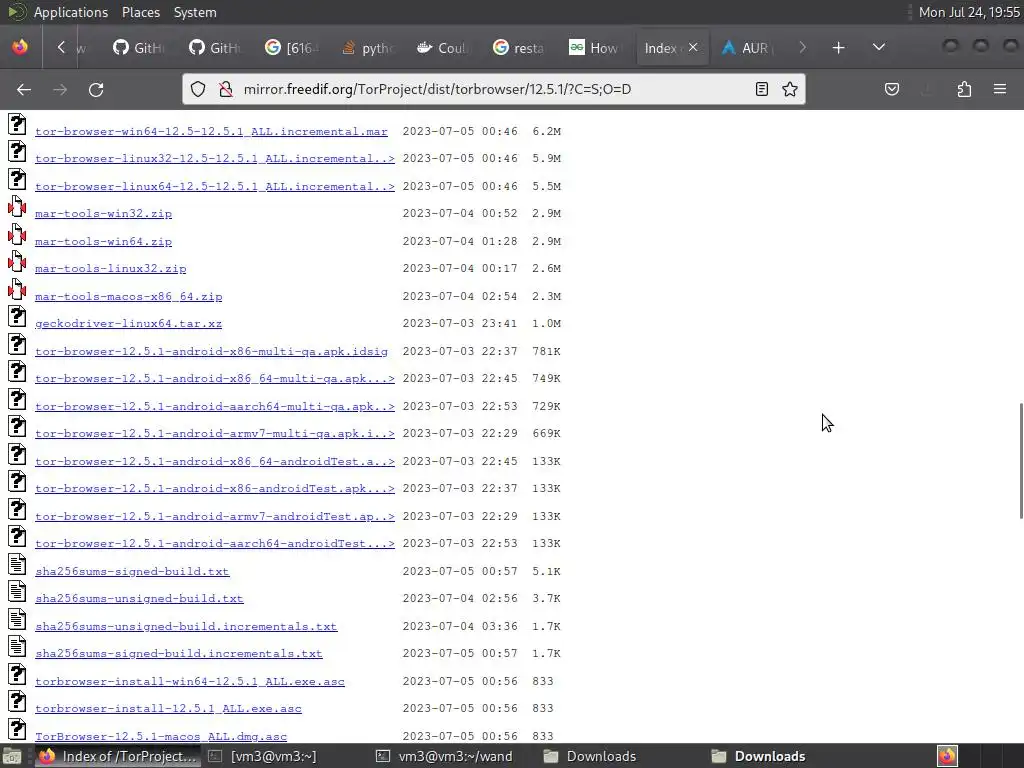Open the geckodriver-linux64.tar.xz link
The width and height of the screenshot is (1024, 768).
pyautogui.click(x=128, y=323)
